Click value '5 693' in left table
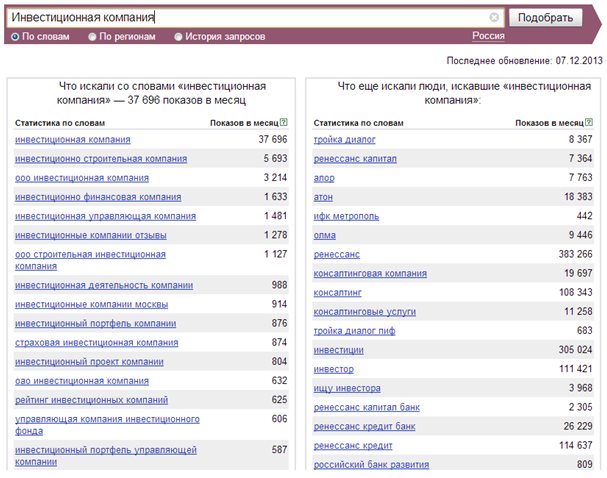 click(x=275, y=158)
